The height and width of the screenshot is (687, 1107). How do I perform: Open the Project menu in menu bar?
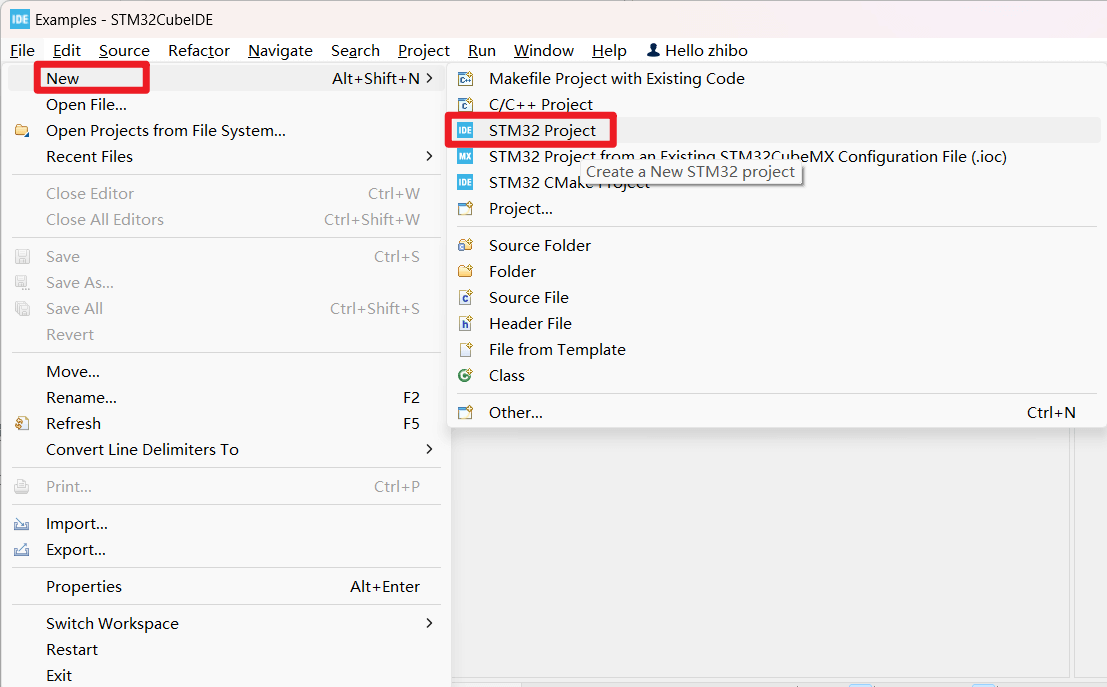pos(423,50)
